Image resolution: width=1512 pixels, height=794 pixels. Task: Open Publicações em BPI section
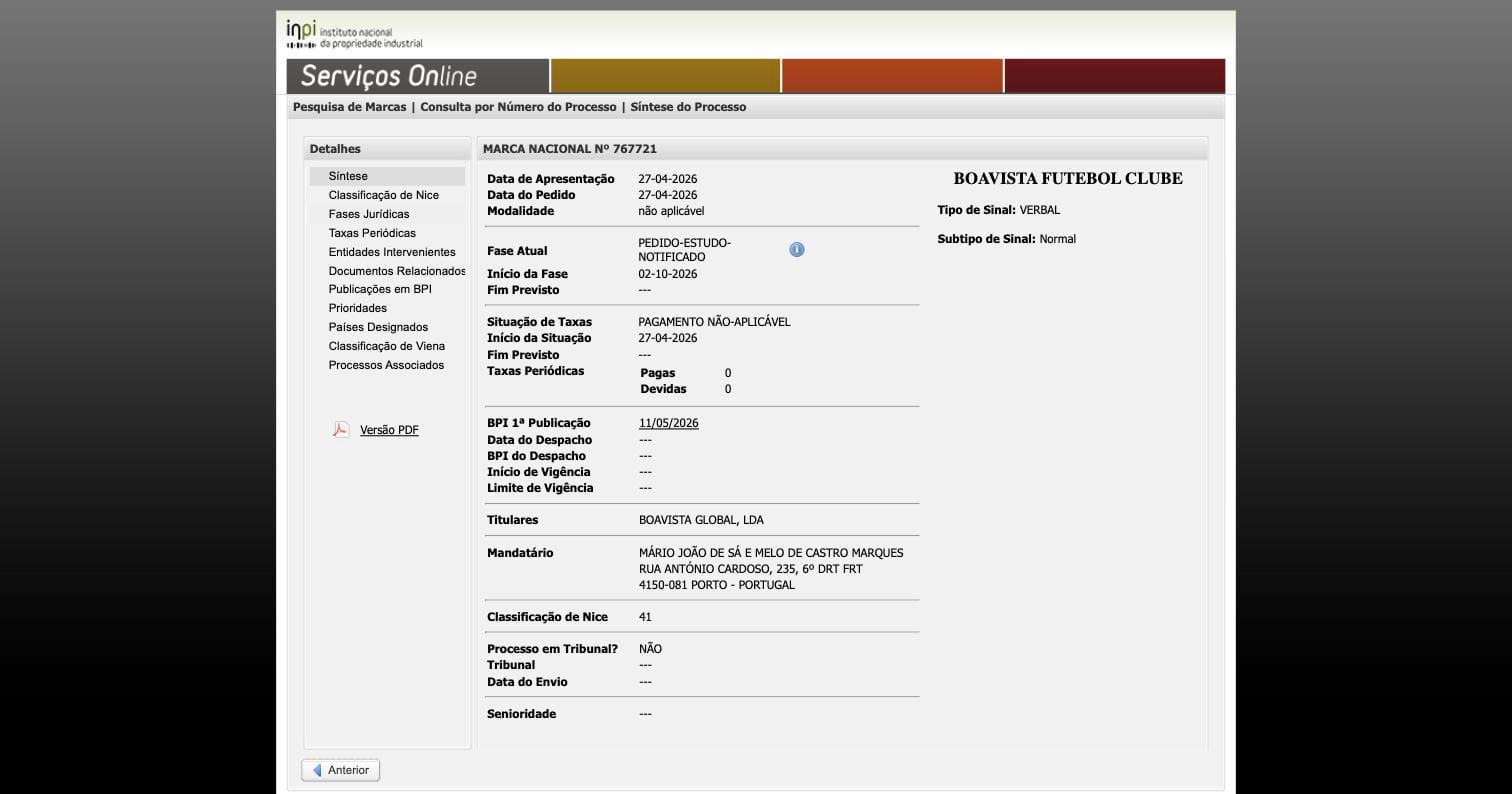(380, 289)
